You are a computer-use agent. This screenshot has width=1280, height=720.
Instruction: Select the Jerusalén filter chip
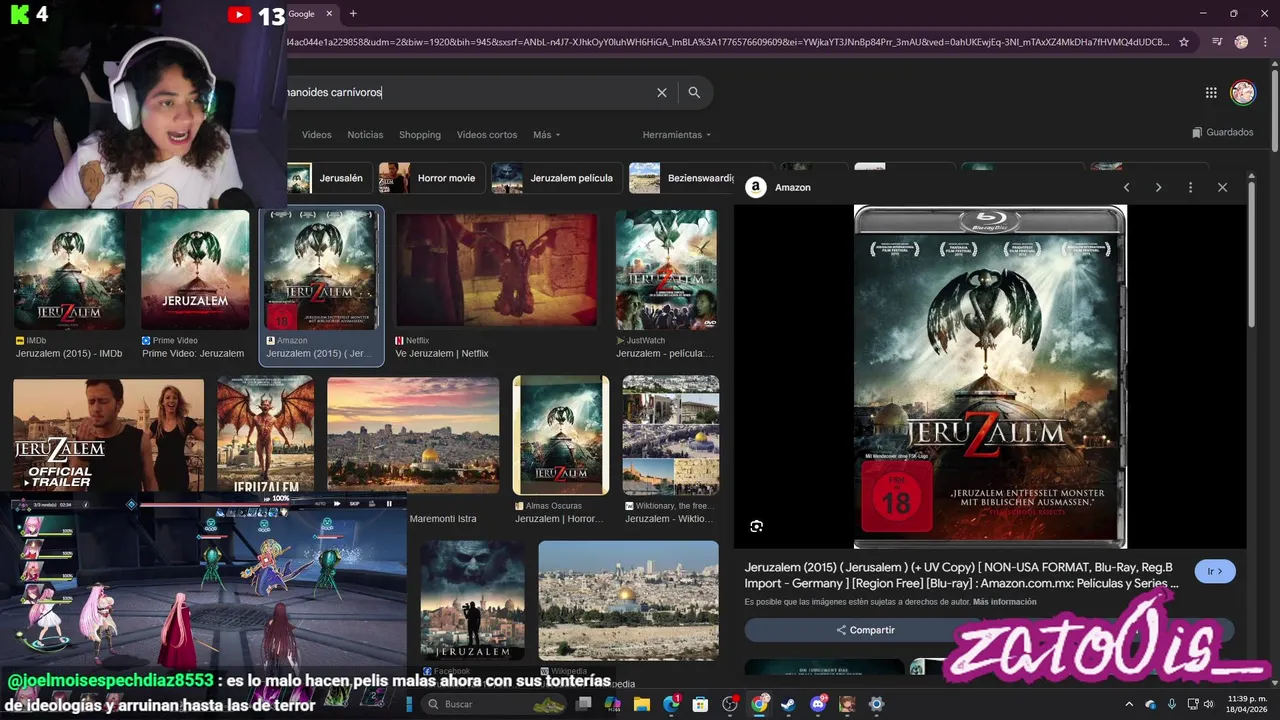(x=329, y=178)
